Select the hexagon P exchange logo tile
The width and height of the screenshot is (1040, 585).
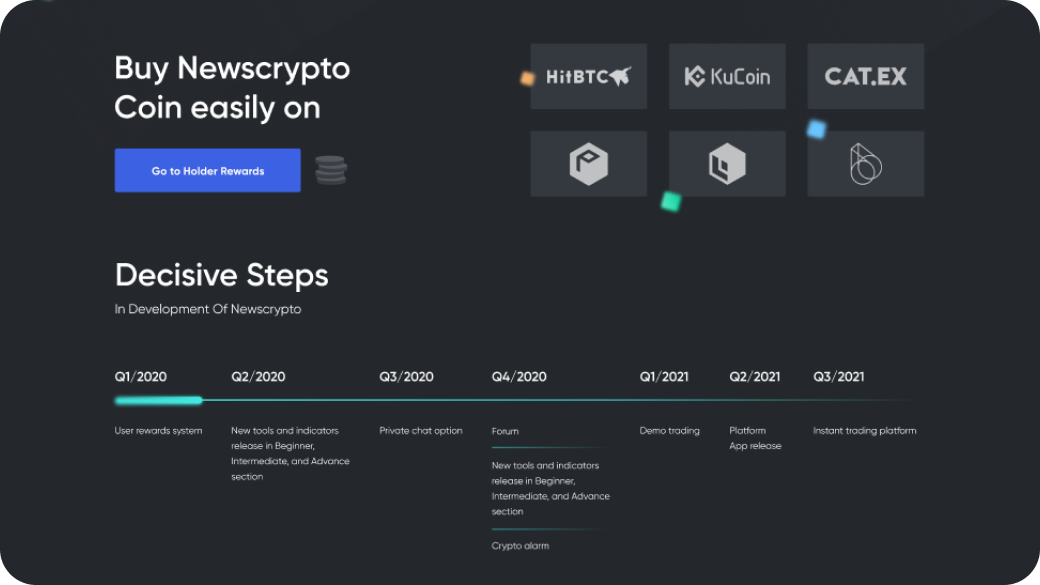coord(588,163)
